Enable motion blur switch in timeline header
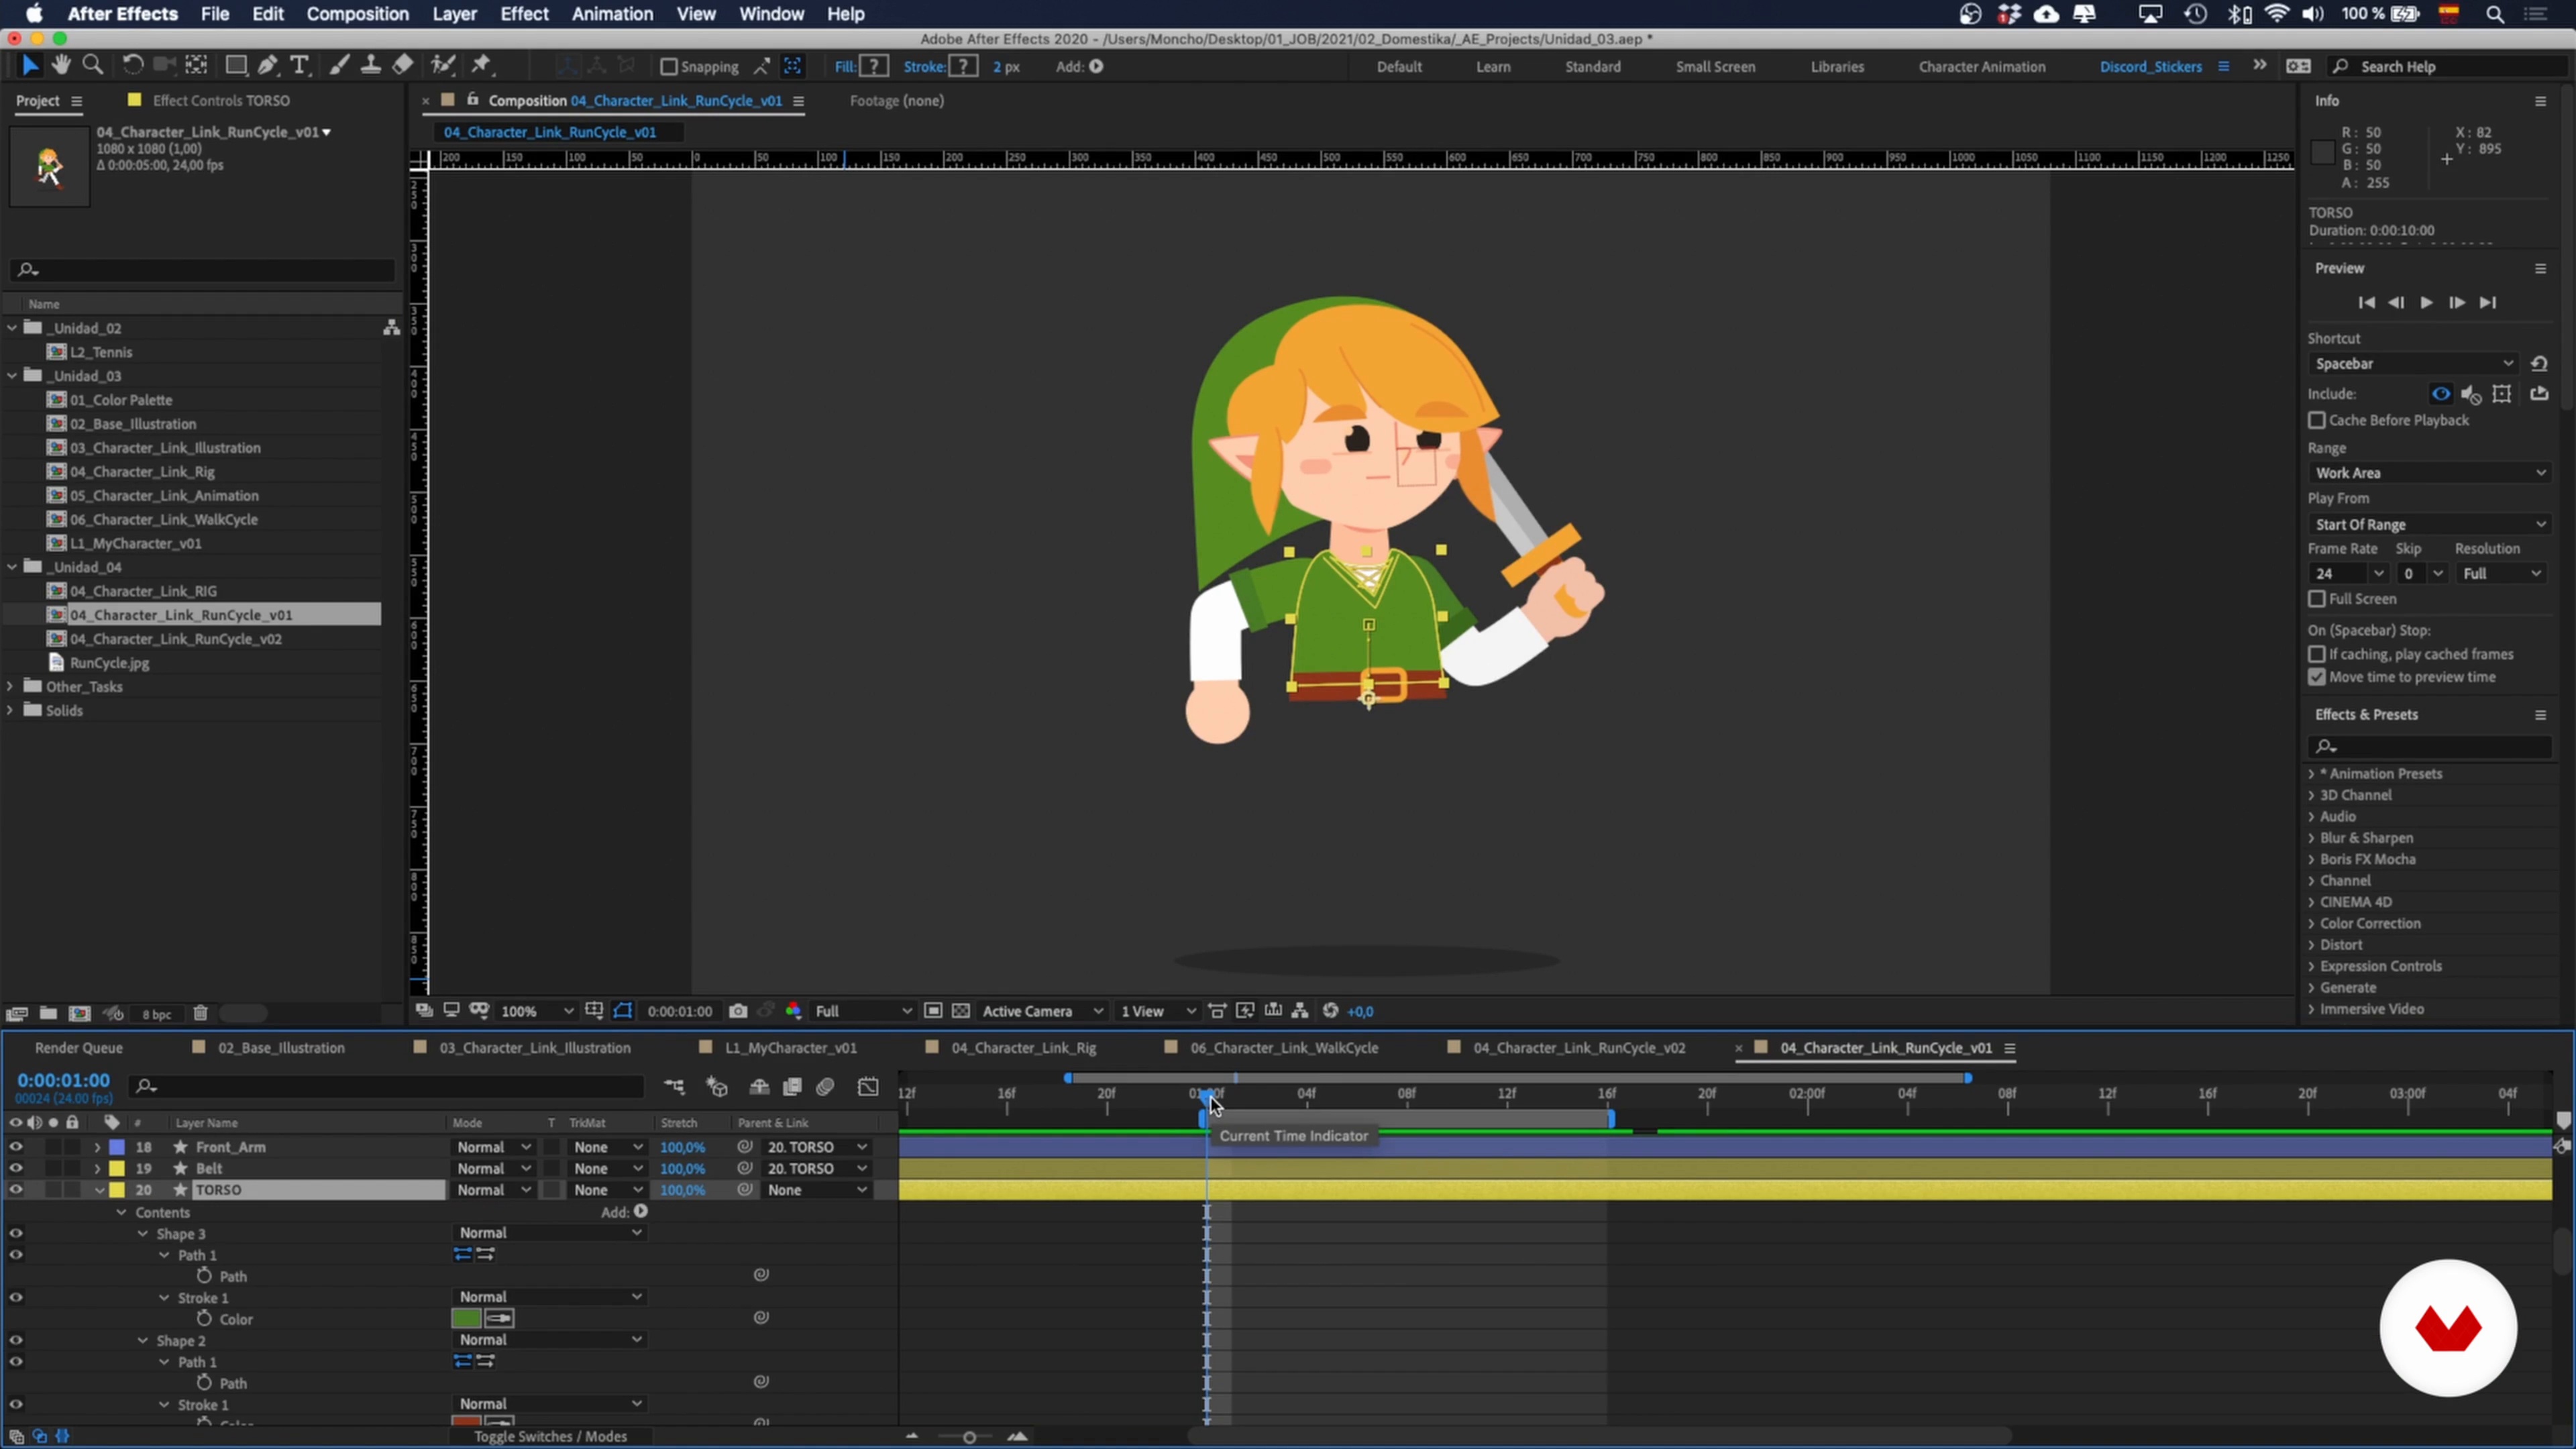Viewport: 2576px width, 1449px height. click(825, 1087)
